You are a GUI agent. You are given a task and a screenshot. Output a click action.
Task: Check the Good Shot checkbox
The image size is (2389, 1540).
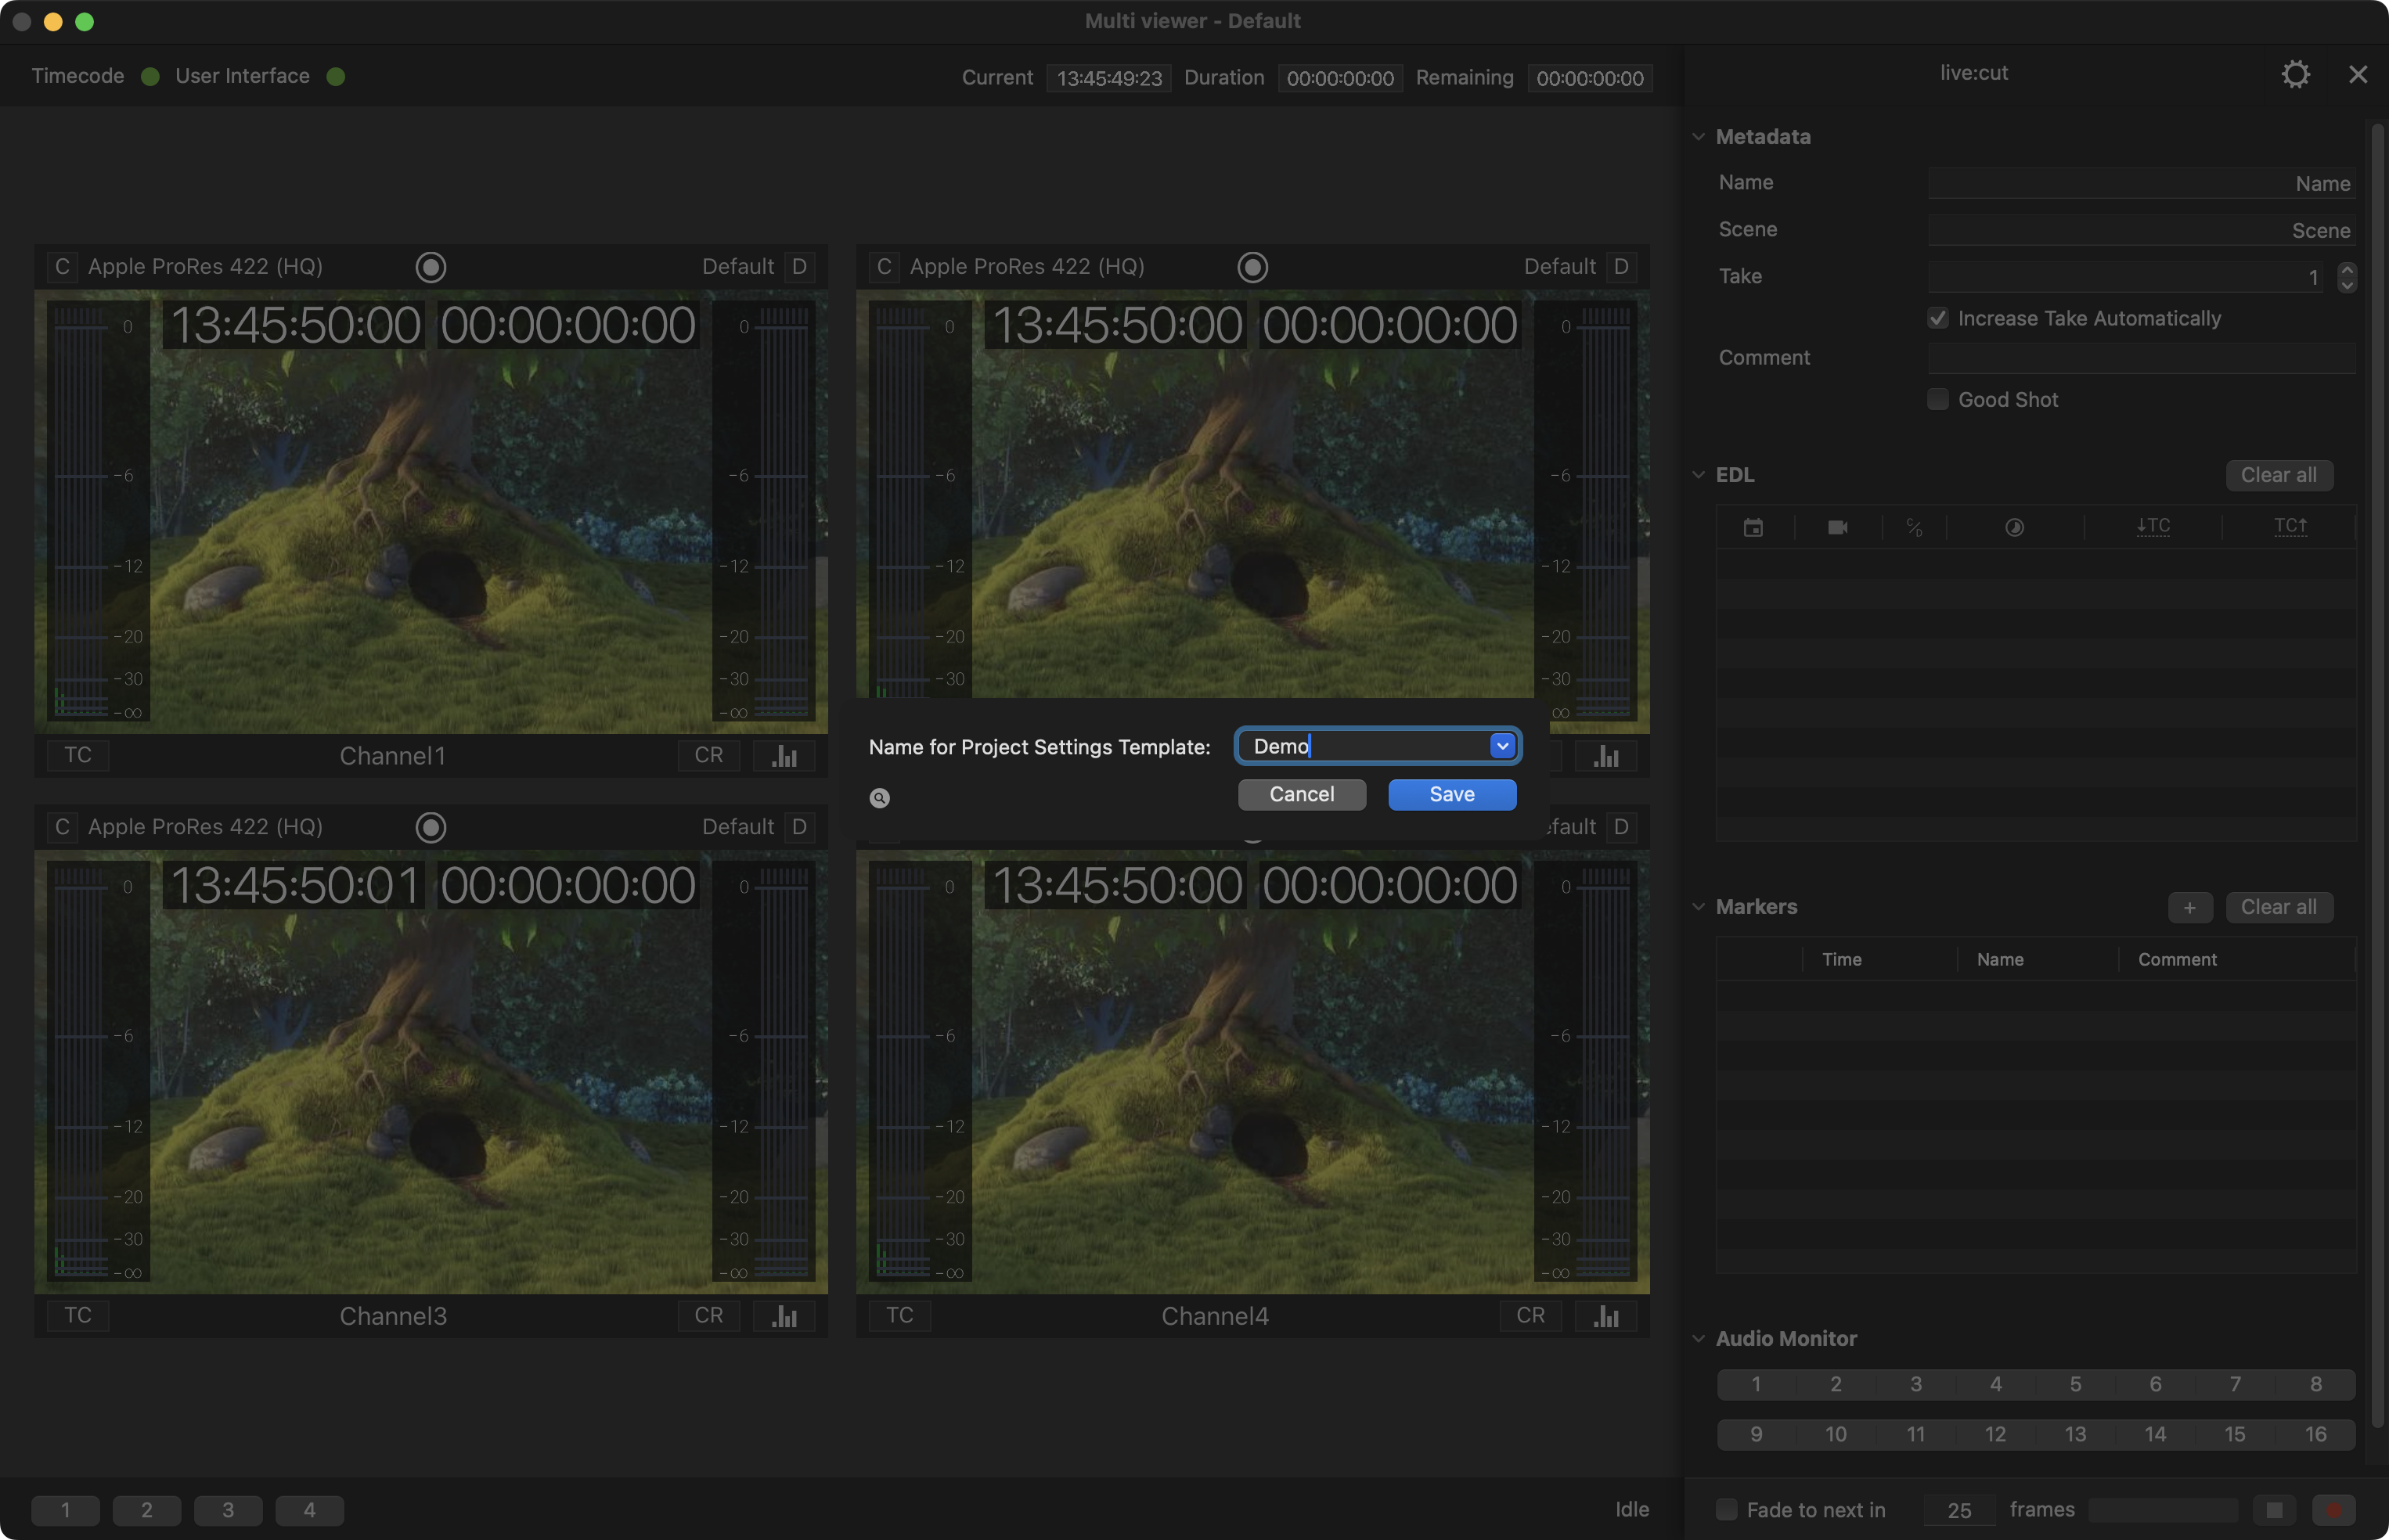[1938, 400]
